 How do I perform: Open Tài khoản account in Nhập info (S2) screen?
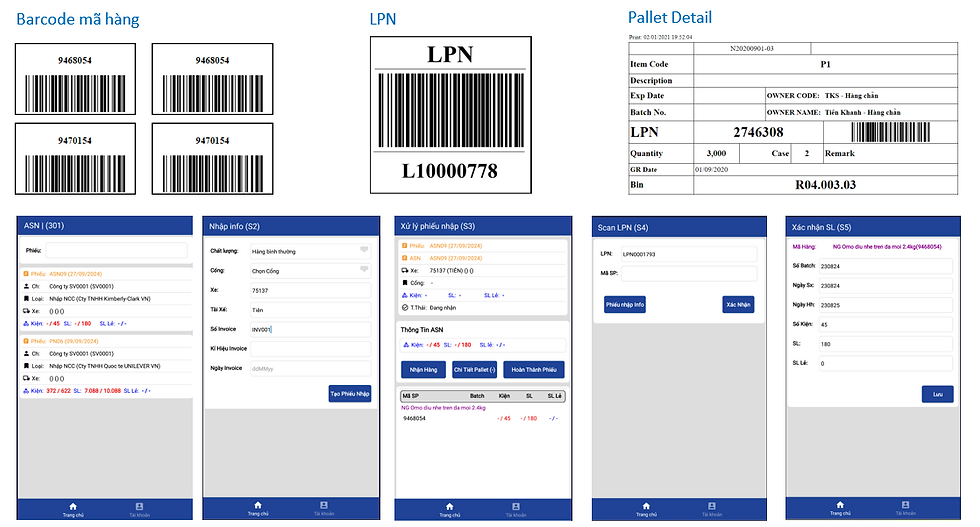tap(324, 508)
